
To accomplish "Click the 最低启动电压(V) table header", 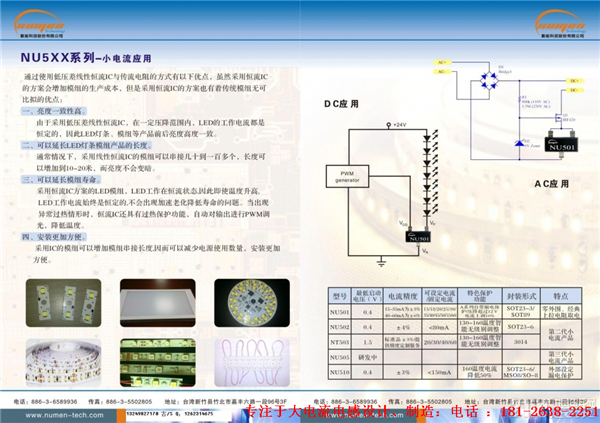I will click(x=367, y=296).
